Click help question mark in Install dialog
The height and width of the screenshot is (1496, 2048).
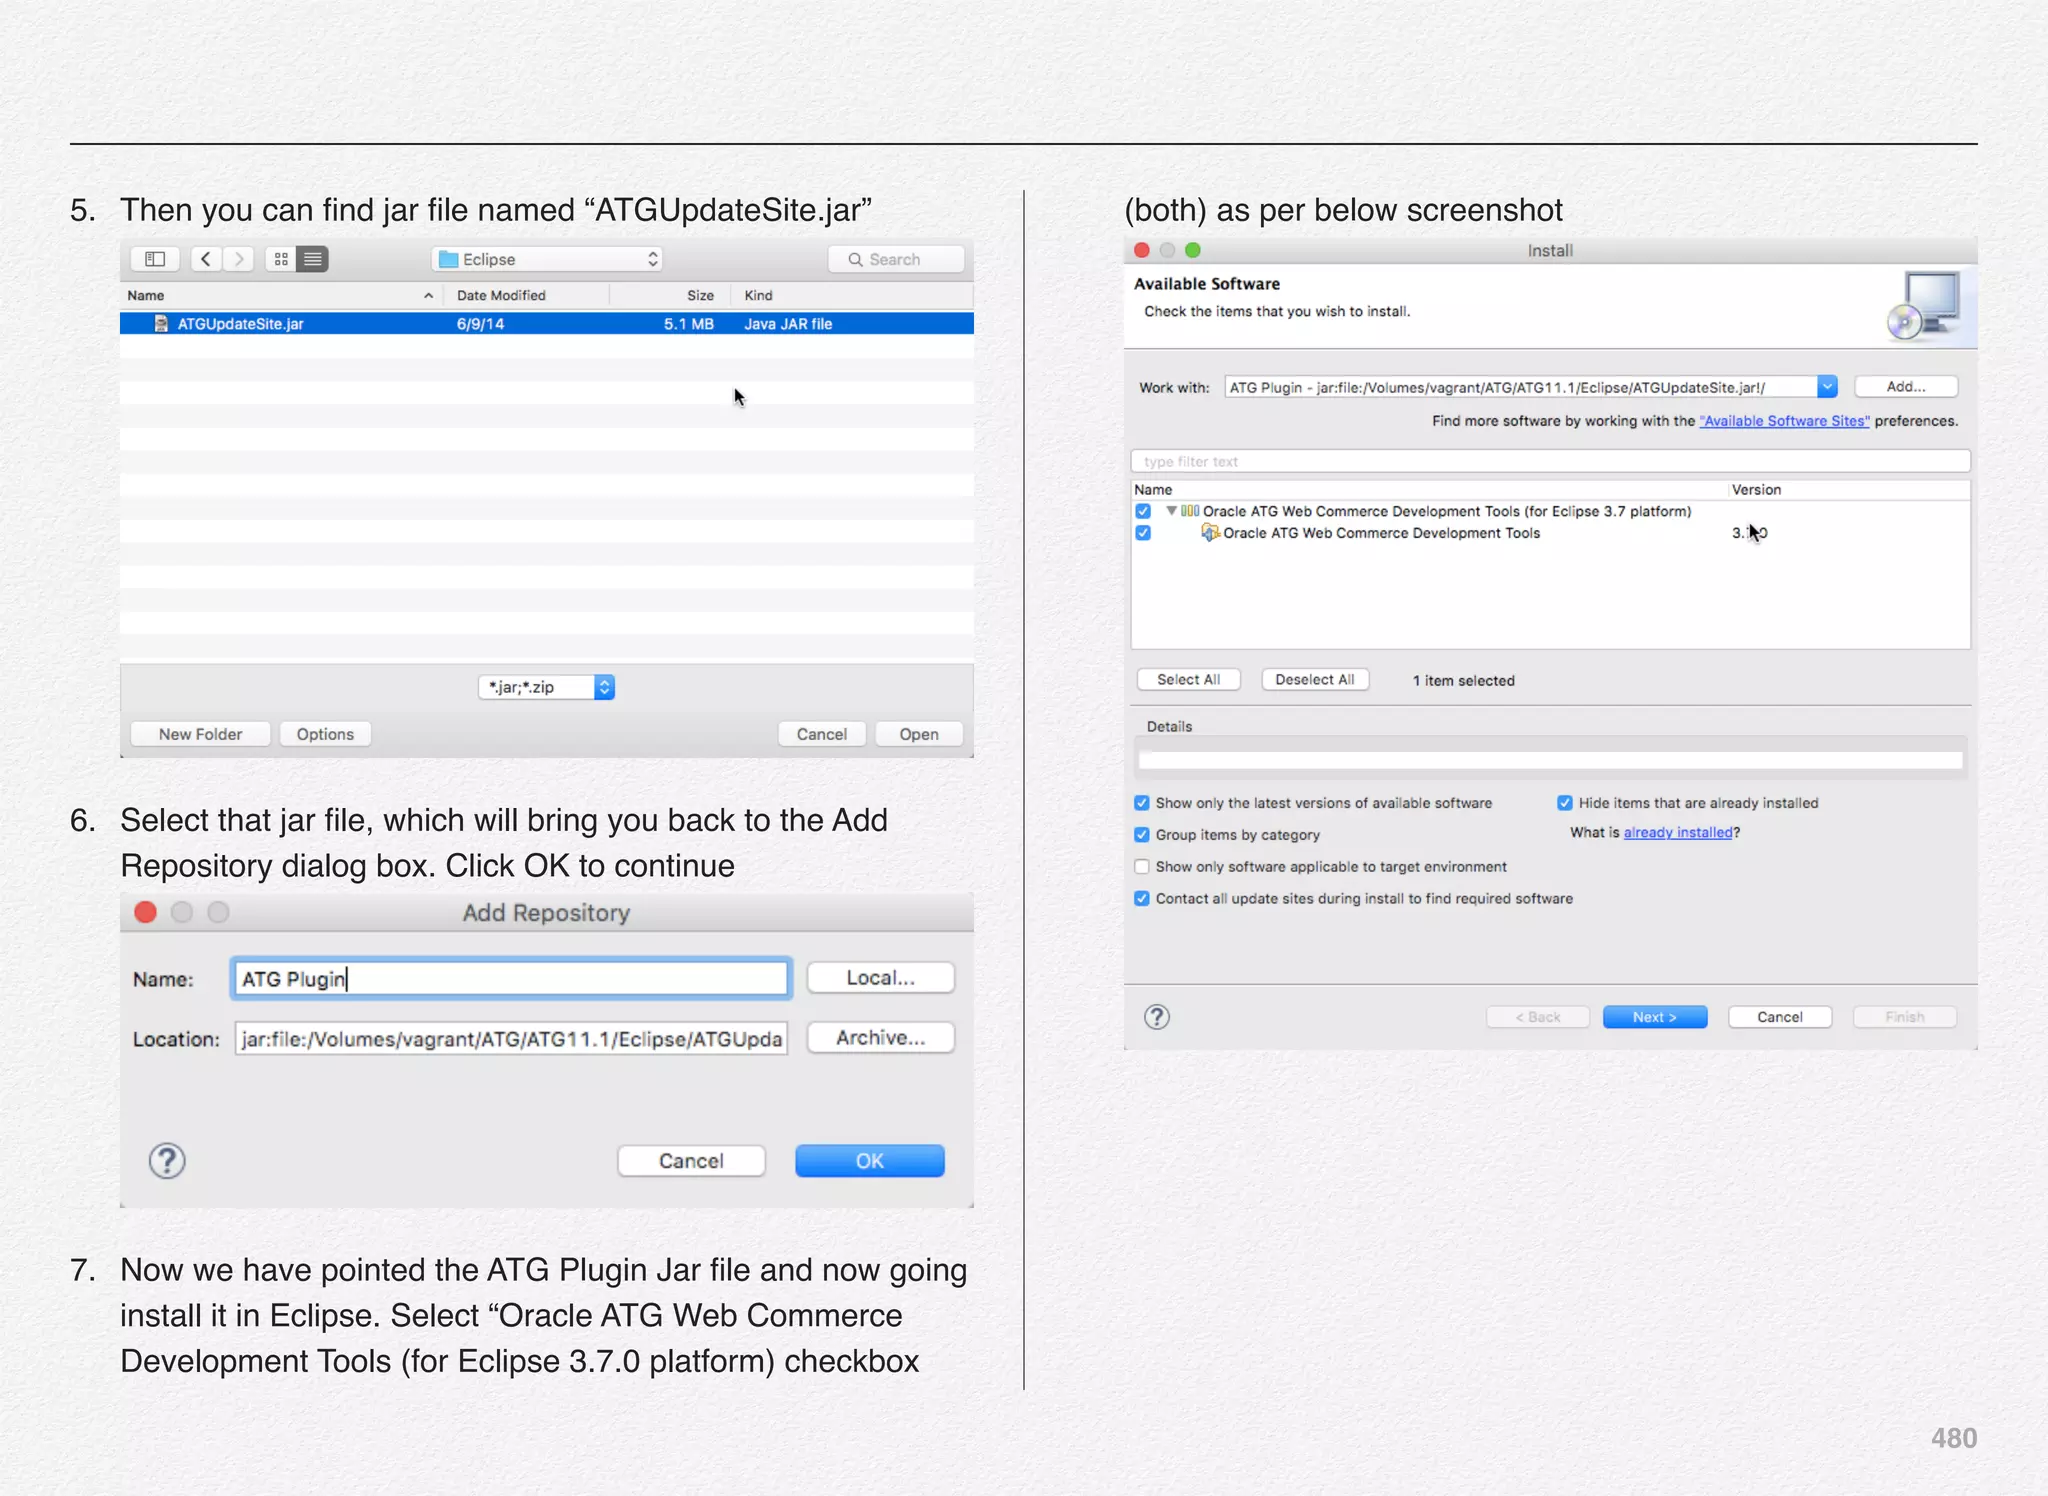coord(1157,1017)
